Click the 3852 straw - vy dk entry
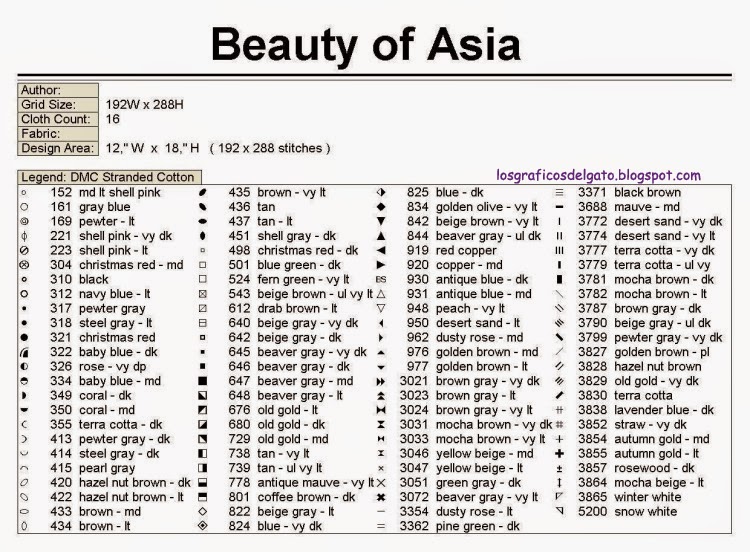Viewport: 750px width, 552px height. pyautogui.click(x=632, y=425)
